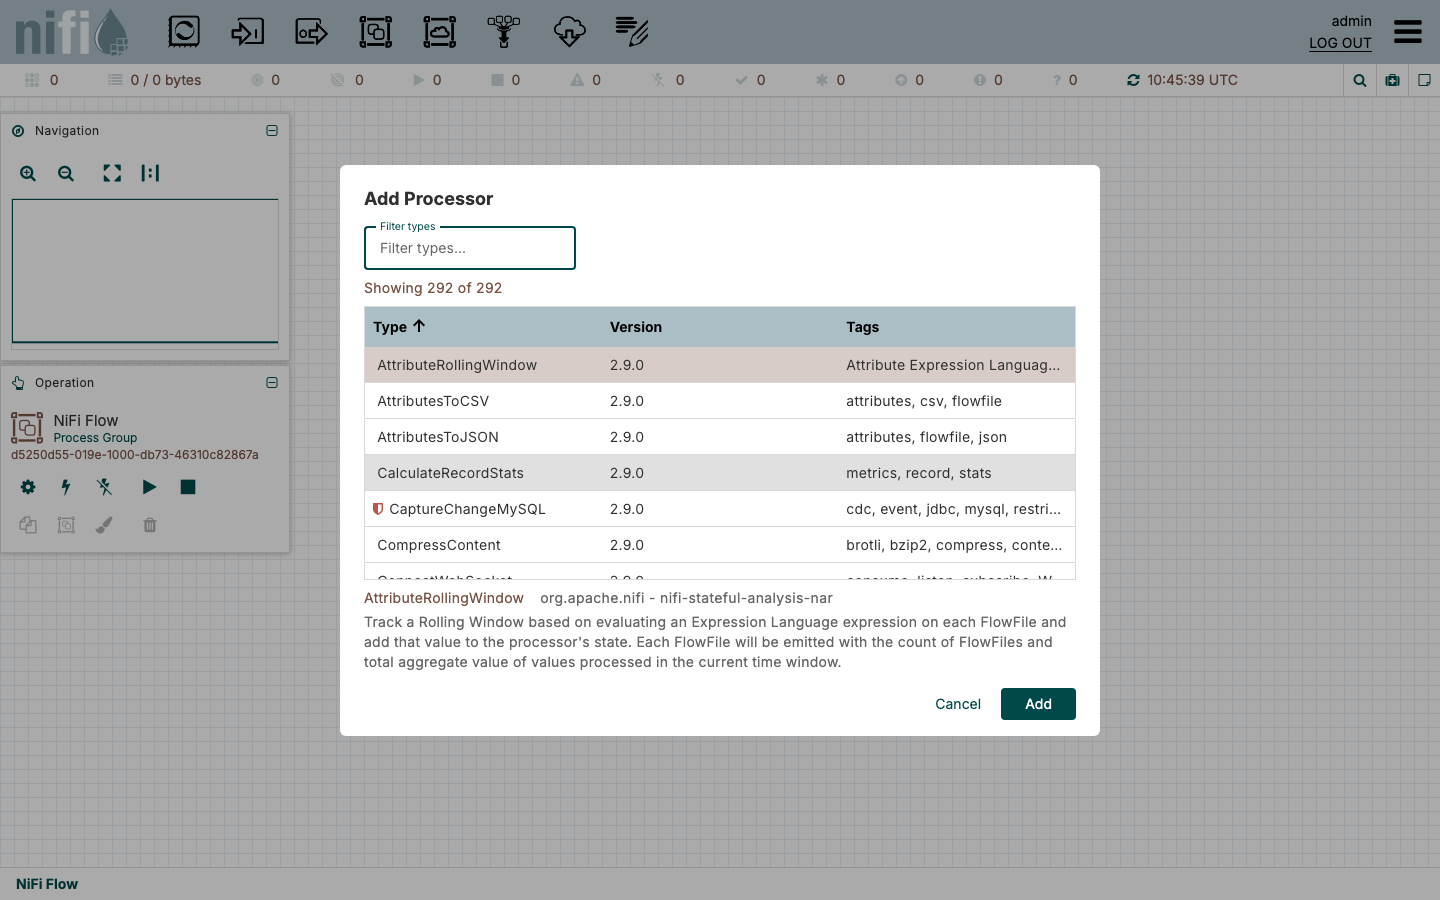Select the Input Port toolbar icon

pos(248,32)
